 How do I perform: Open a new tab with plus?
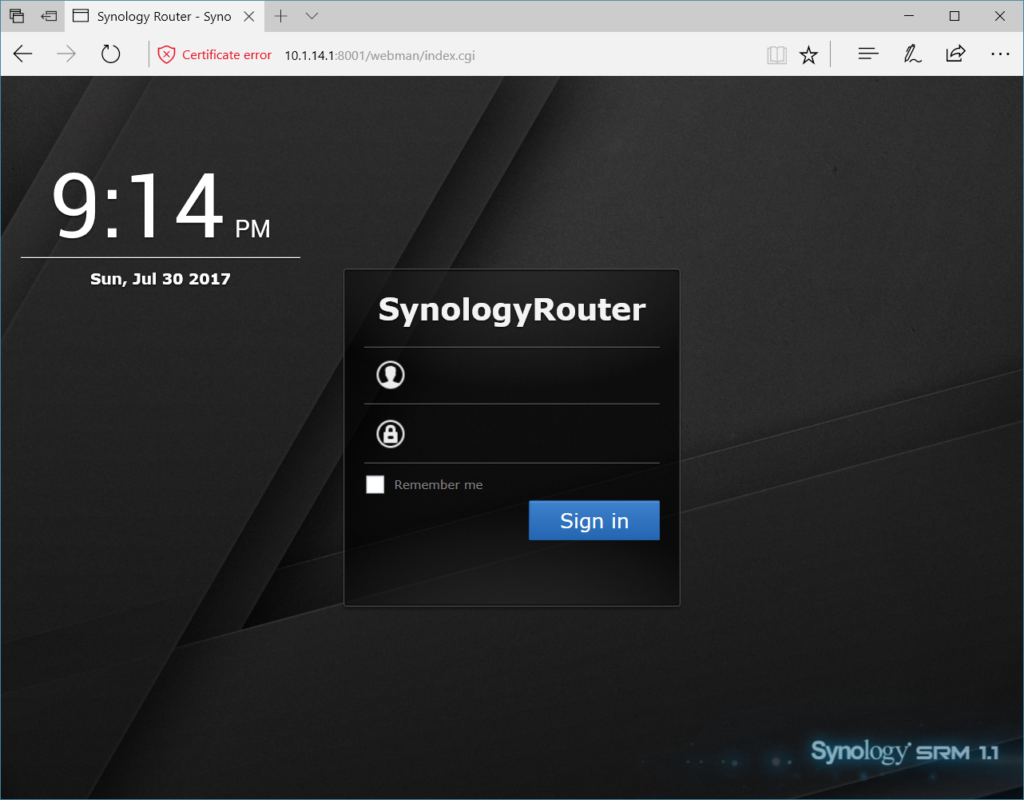click(x=280, y=16)
